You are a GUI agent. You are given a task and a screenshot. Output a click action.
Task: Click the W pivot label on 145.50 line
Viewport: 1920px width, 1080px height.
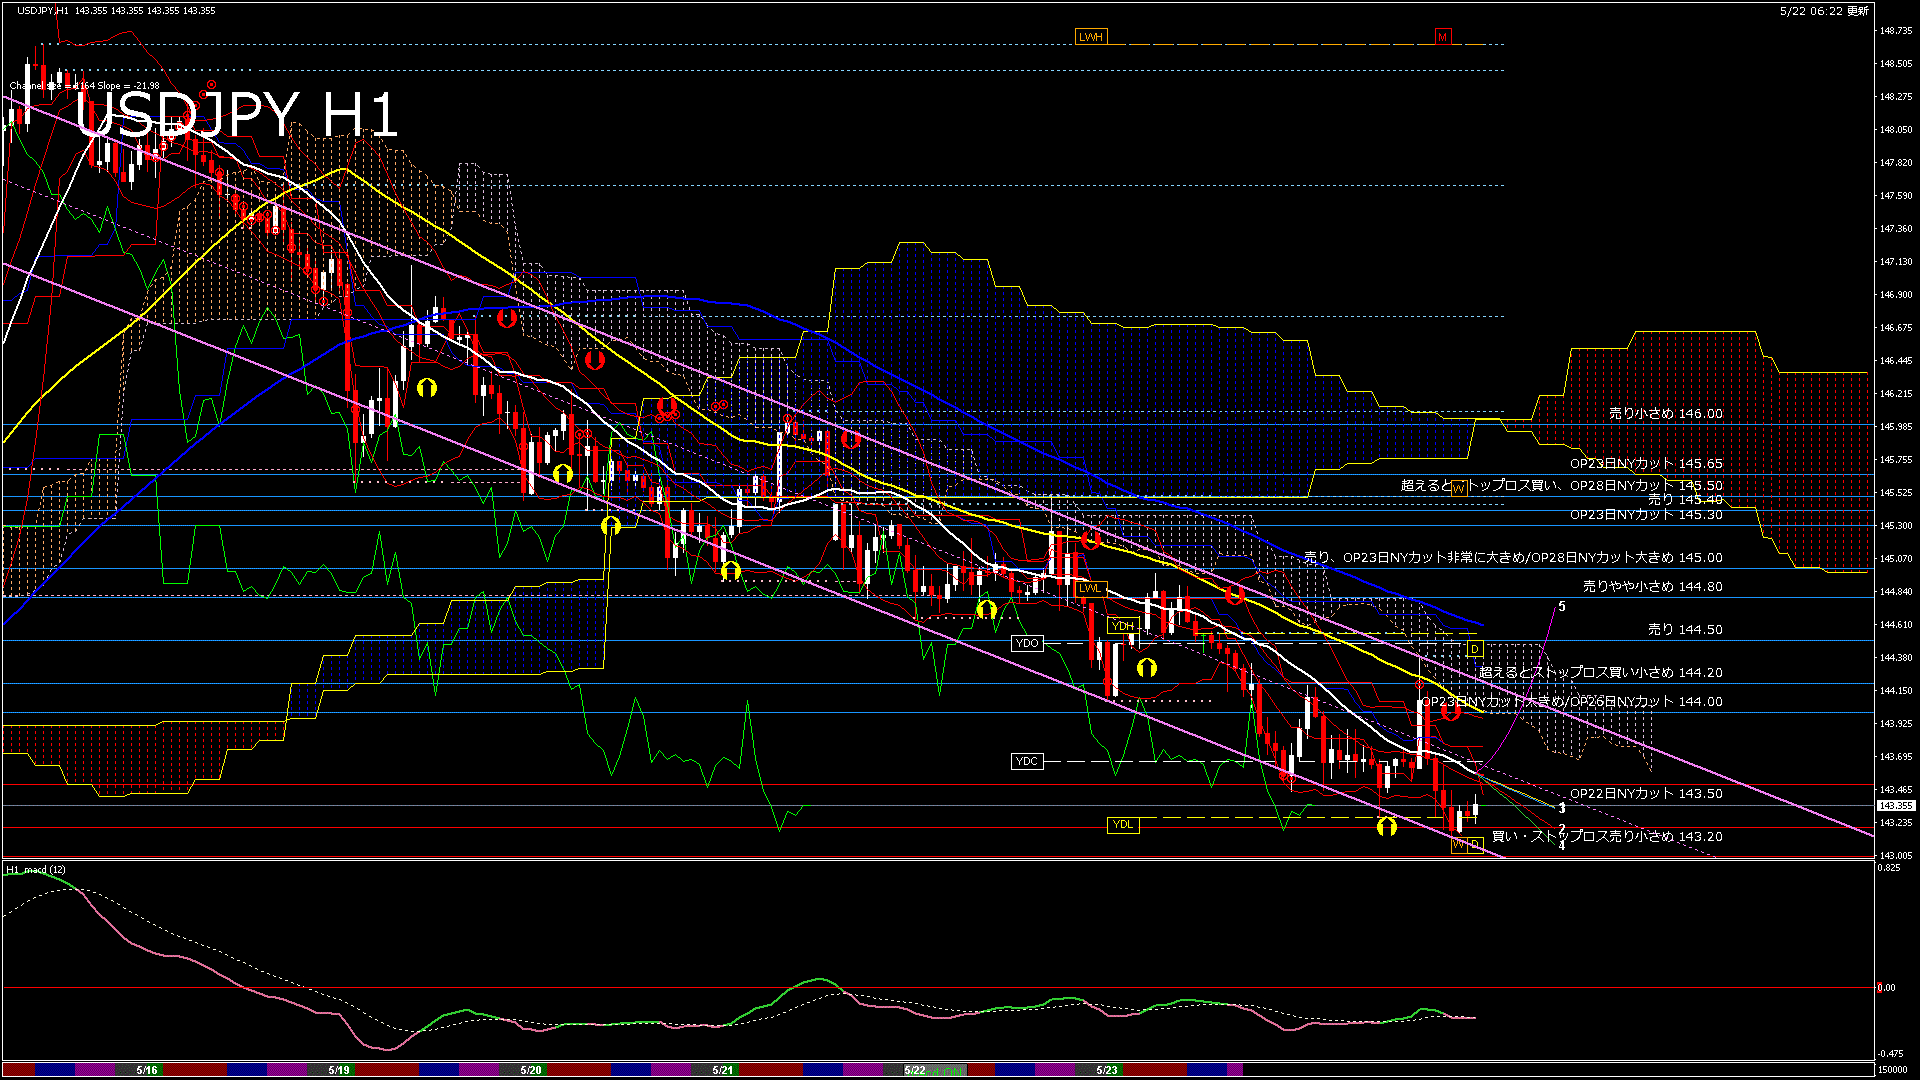coord(1459,488)
